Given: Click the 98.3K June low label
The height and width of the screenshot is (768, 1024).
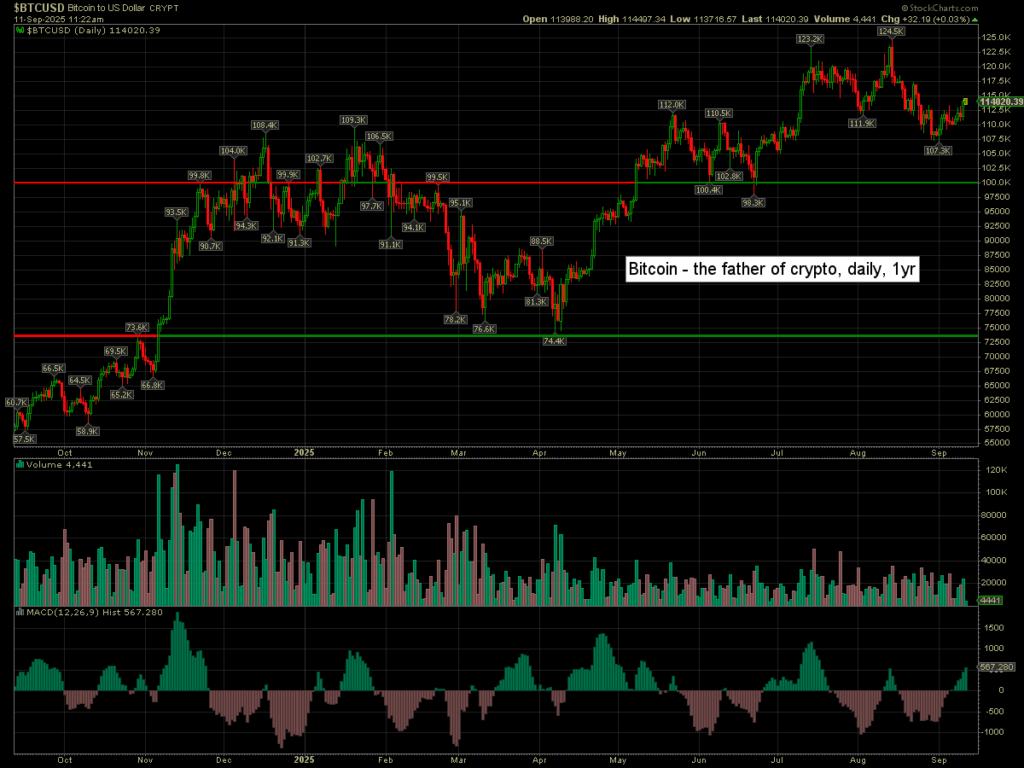Looking at the screenshot, I should tap(753, 202).
